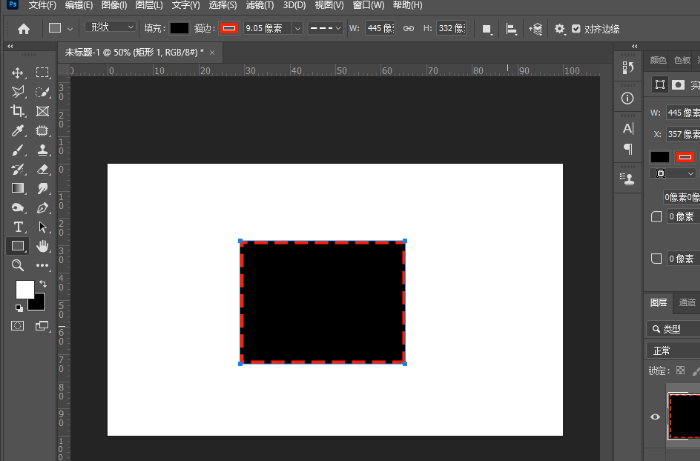This screenshot has width=700, height=461.
Task: Collapse the right panel dock arrows
Action: click(634, 46)
